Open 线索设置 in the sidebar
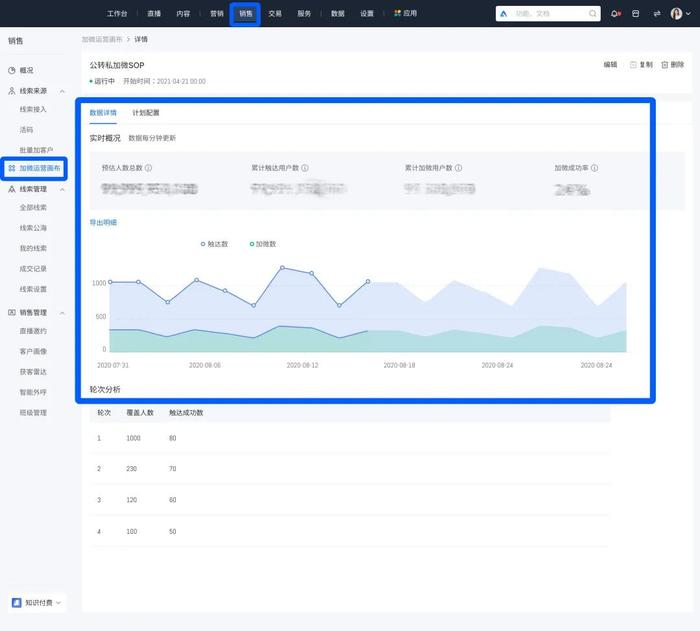 click(x=33, y=289)
